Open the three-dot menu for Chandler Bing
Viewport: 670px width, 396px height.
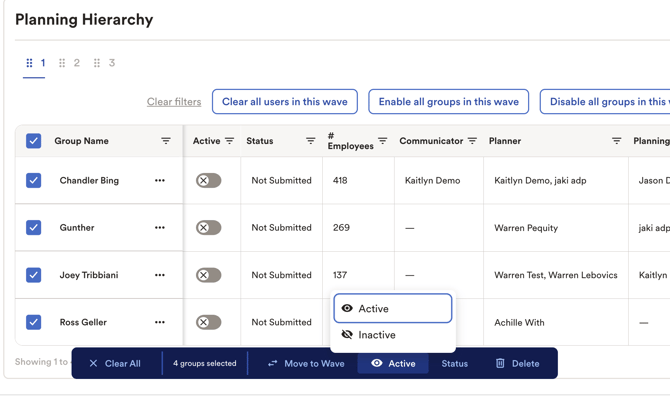[x=160, y=180]
